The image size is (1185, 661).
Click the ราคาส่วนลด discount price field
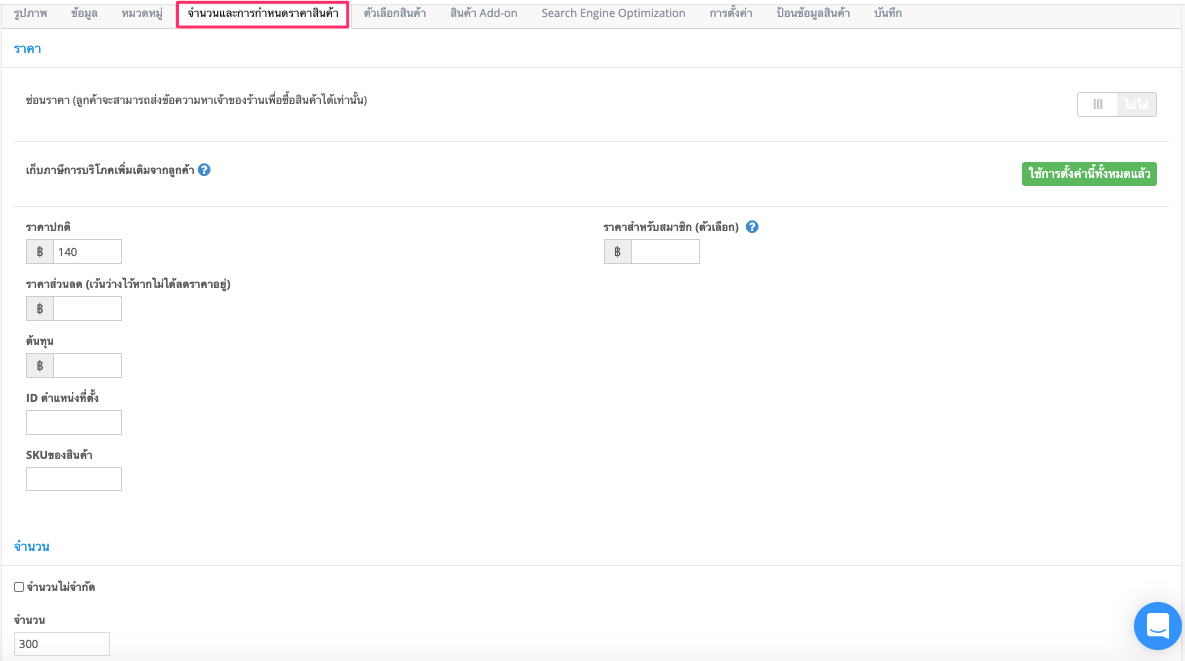point(87,308)
